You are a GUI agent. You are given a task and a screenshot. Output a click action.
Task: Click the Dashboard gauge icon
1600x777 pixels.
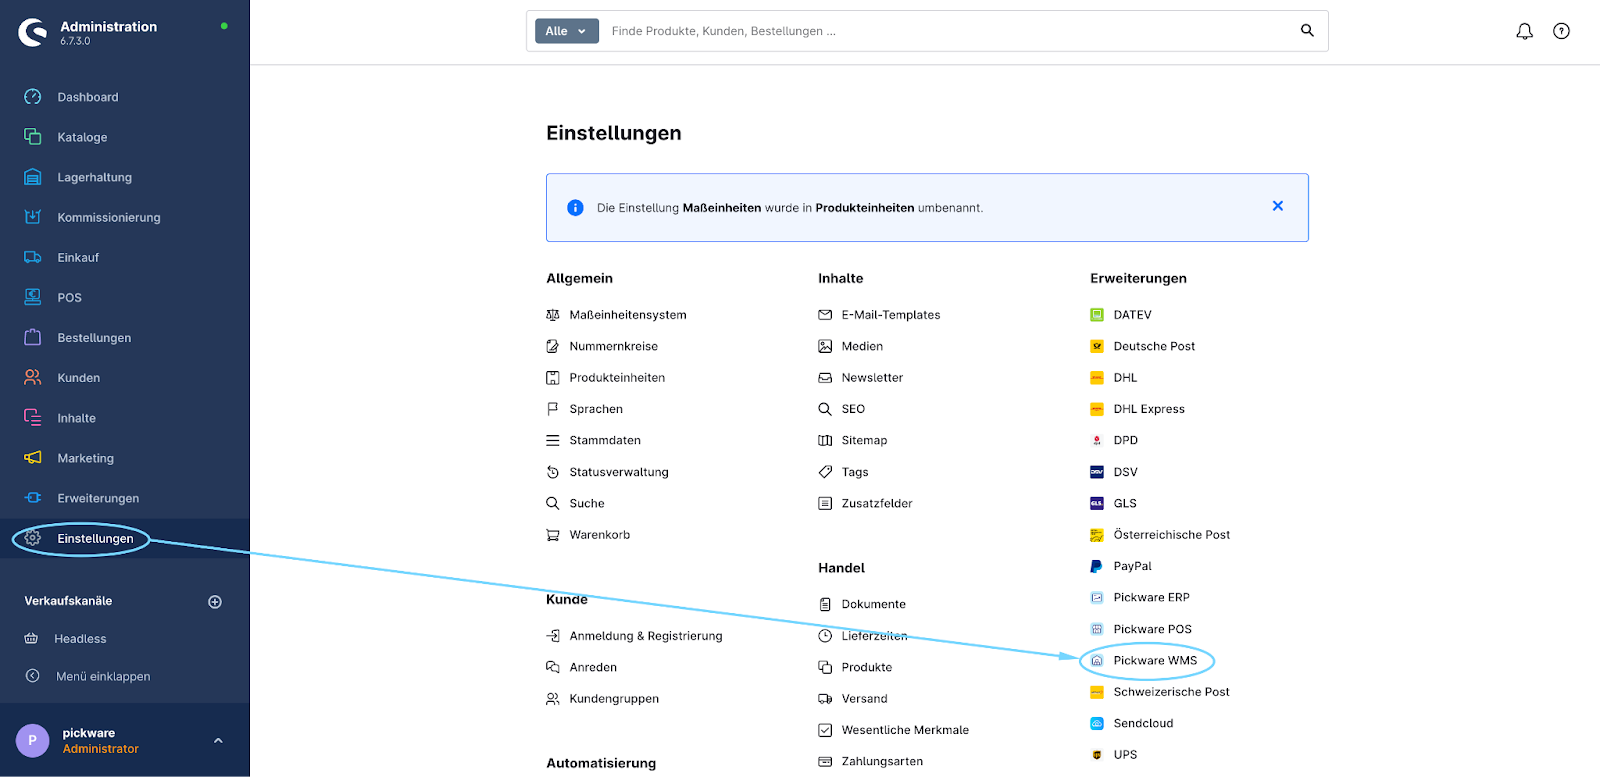point(33,97)
